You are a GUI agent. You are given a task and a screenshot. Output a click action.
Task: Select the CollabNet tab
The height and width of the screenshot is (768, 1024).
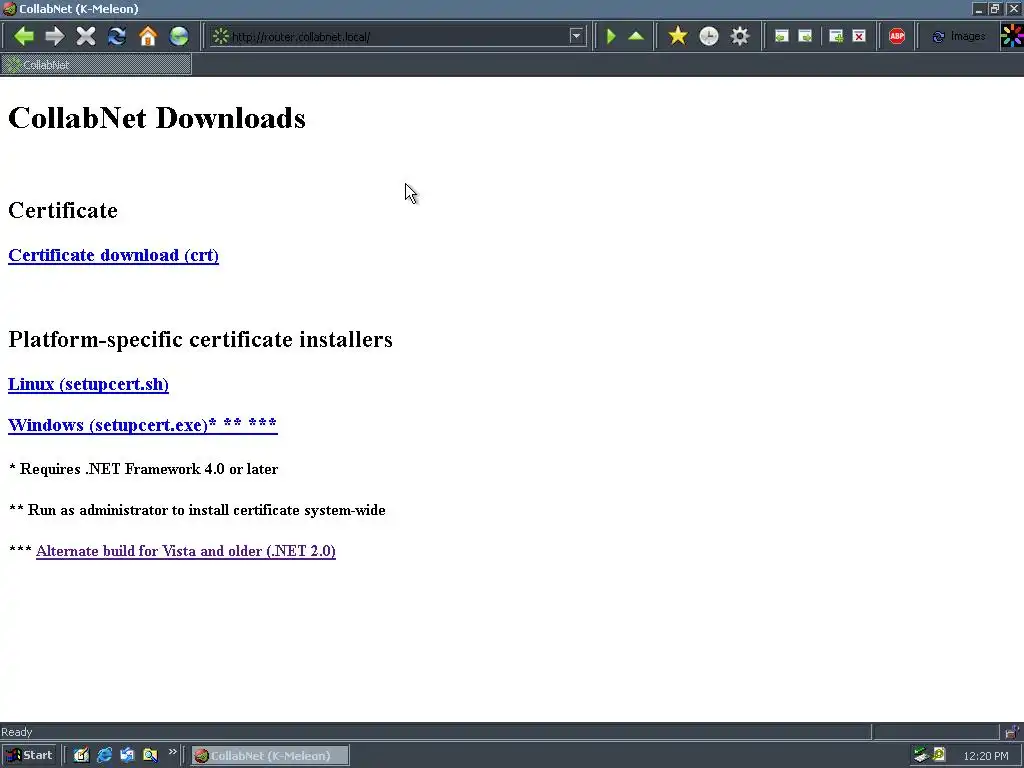[x=96, y=65]
